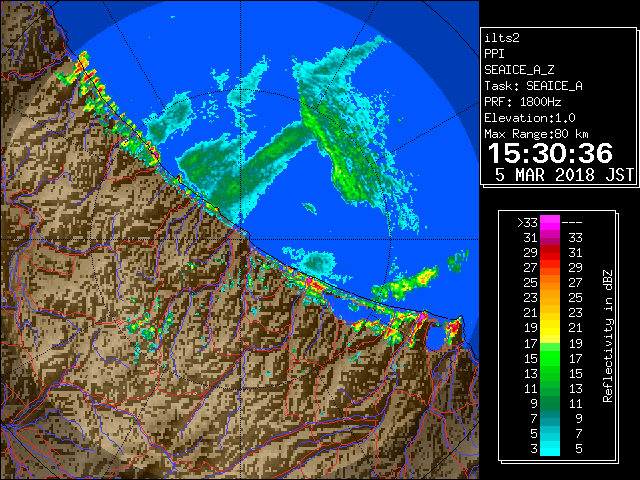Pick the turquoise 5–7 dBZ swatch
The image size is (640, 480).
point(550,433)
